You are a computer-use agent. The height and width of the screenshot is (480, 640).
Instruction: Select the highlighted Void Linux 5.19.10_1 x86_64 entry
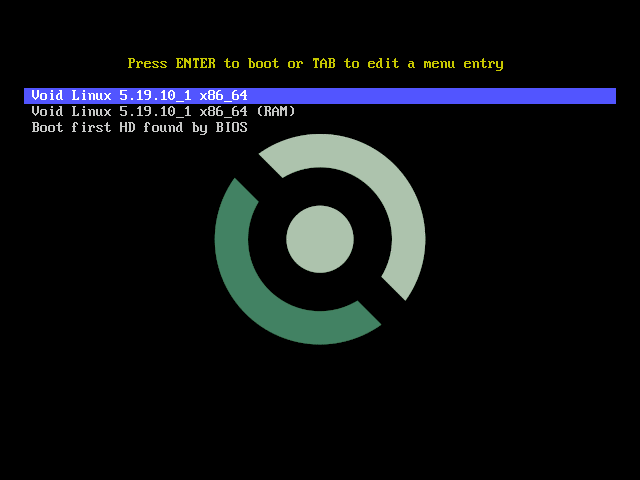140,96
